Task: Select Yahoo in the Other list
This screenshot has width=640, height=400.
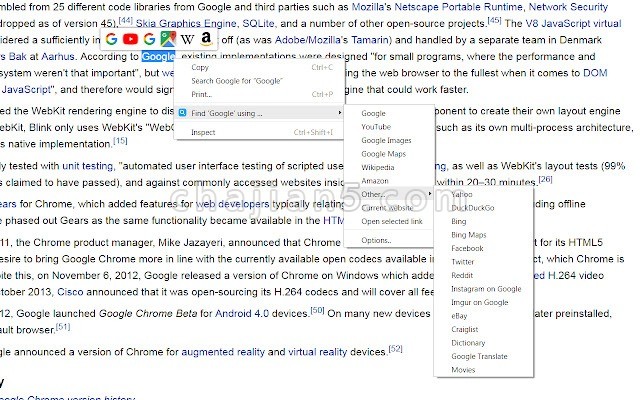Action: (484, 194)
